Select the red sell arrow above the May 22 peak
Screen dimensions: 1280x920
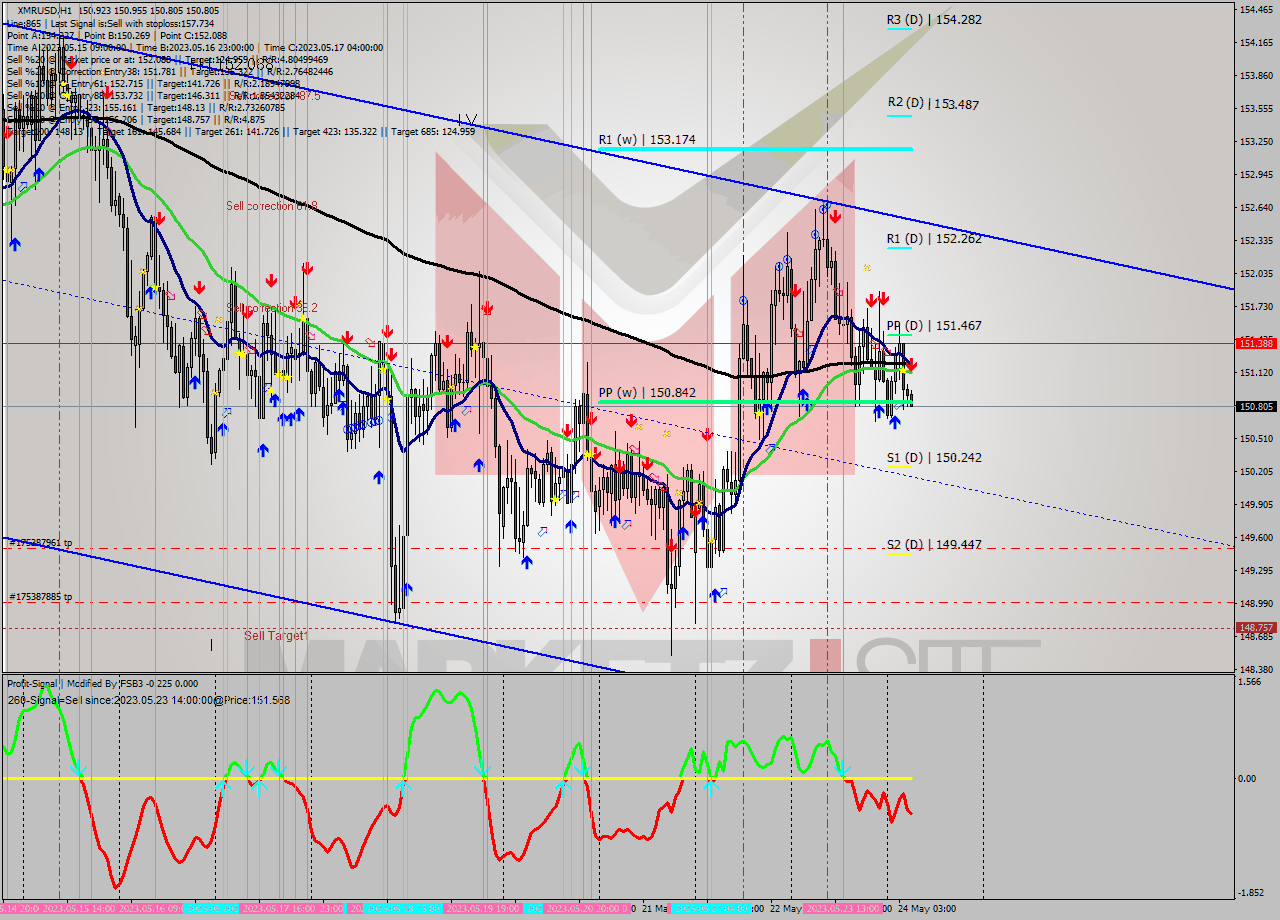pos(835,216)
